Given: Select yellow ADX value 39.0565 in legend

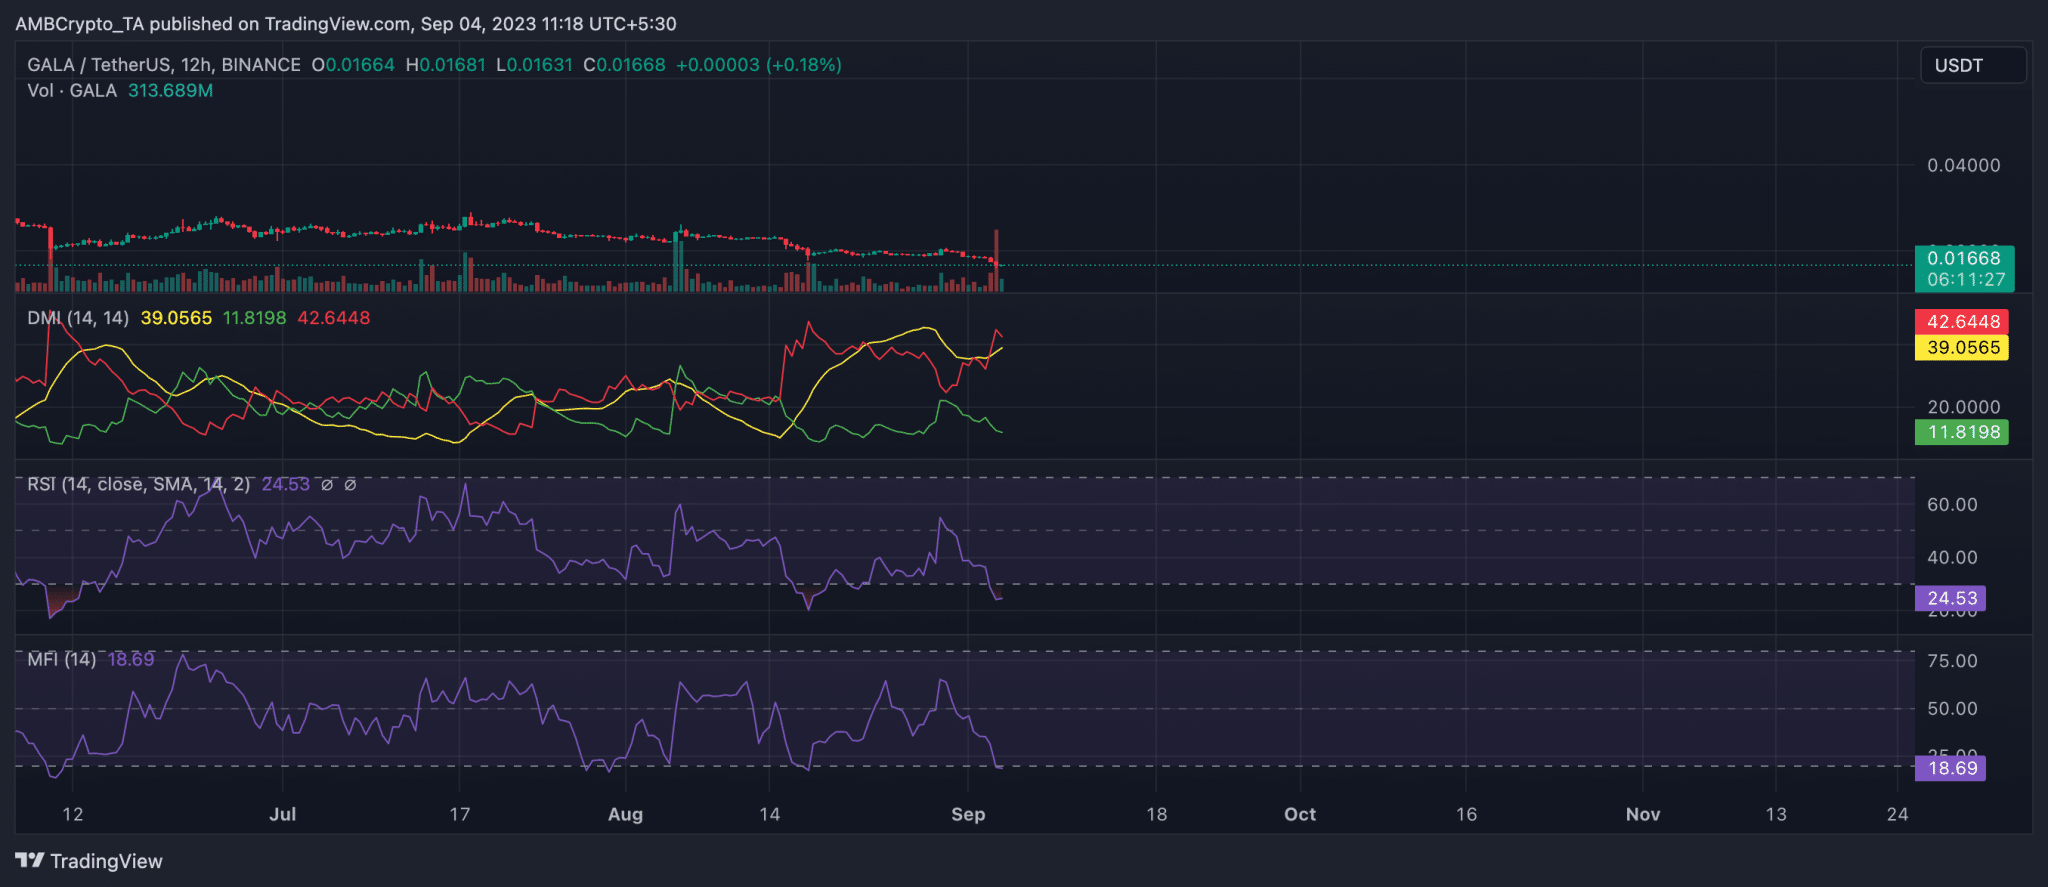Looking at the screenshot, I should [176, 318].
